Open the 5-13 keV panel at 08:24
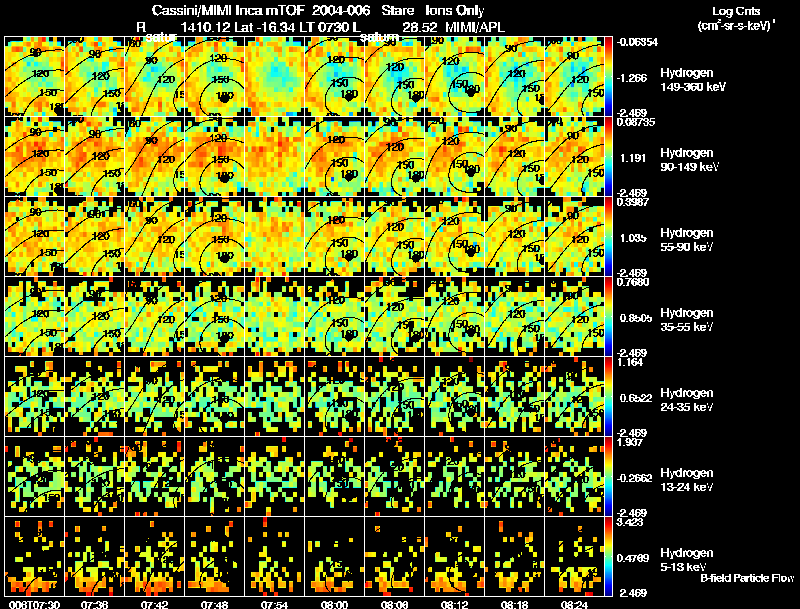This screenshot has height=609, width=800. click(574, 556)
